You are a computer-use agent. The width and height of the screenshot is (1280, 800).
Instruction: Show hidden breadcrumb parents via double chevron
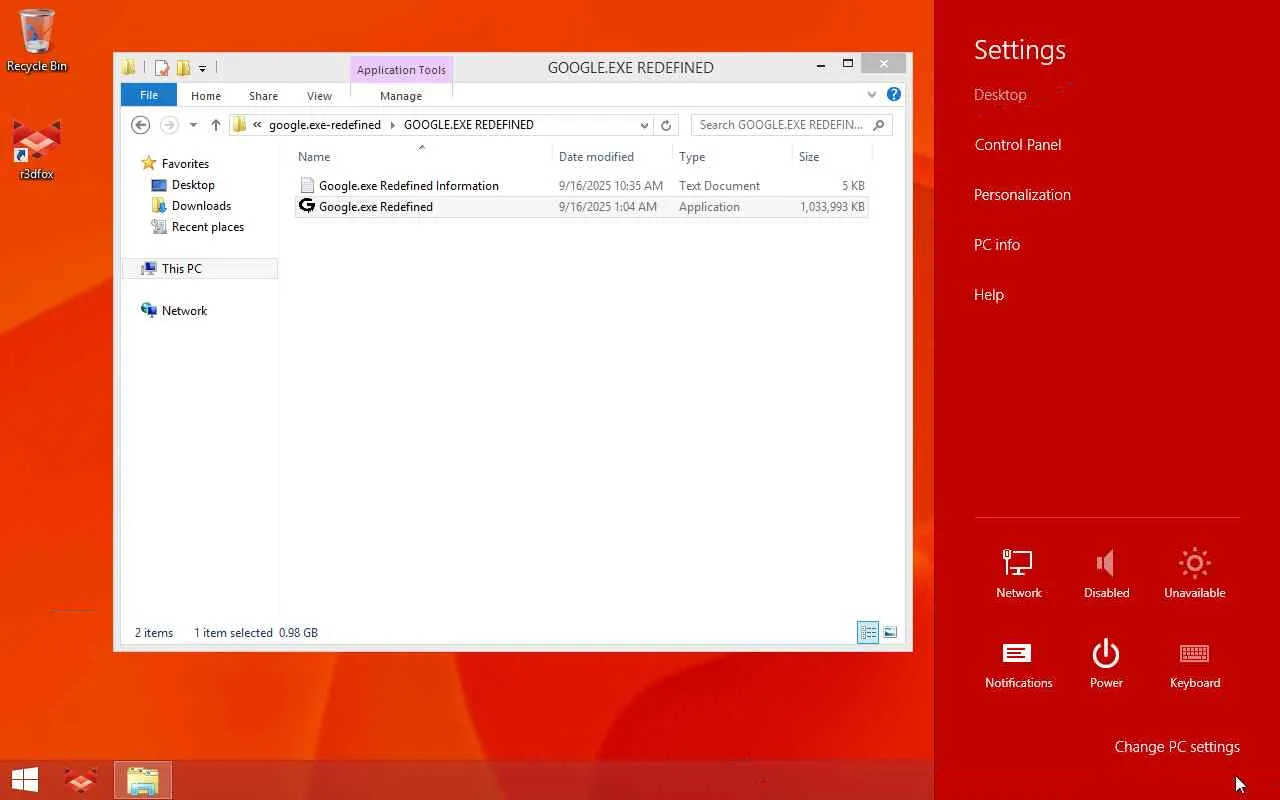[x=257, y=125]
